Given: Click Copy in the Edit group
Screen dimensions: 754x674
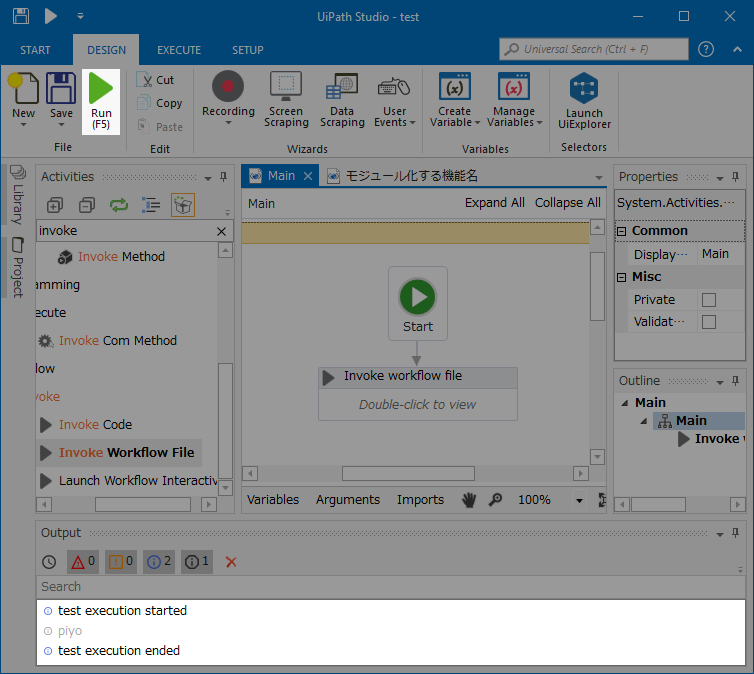Looking at the screenshot, I should pyautogui.click(x=160, y=103).
